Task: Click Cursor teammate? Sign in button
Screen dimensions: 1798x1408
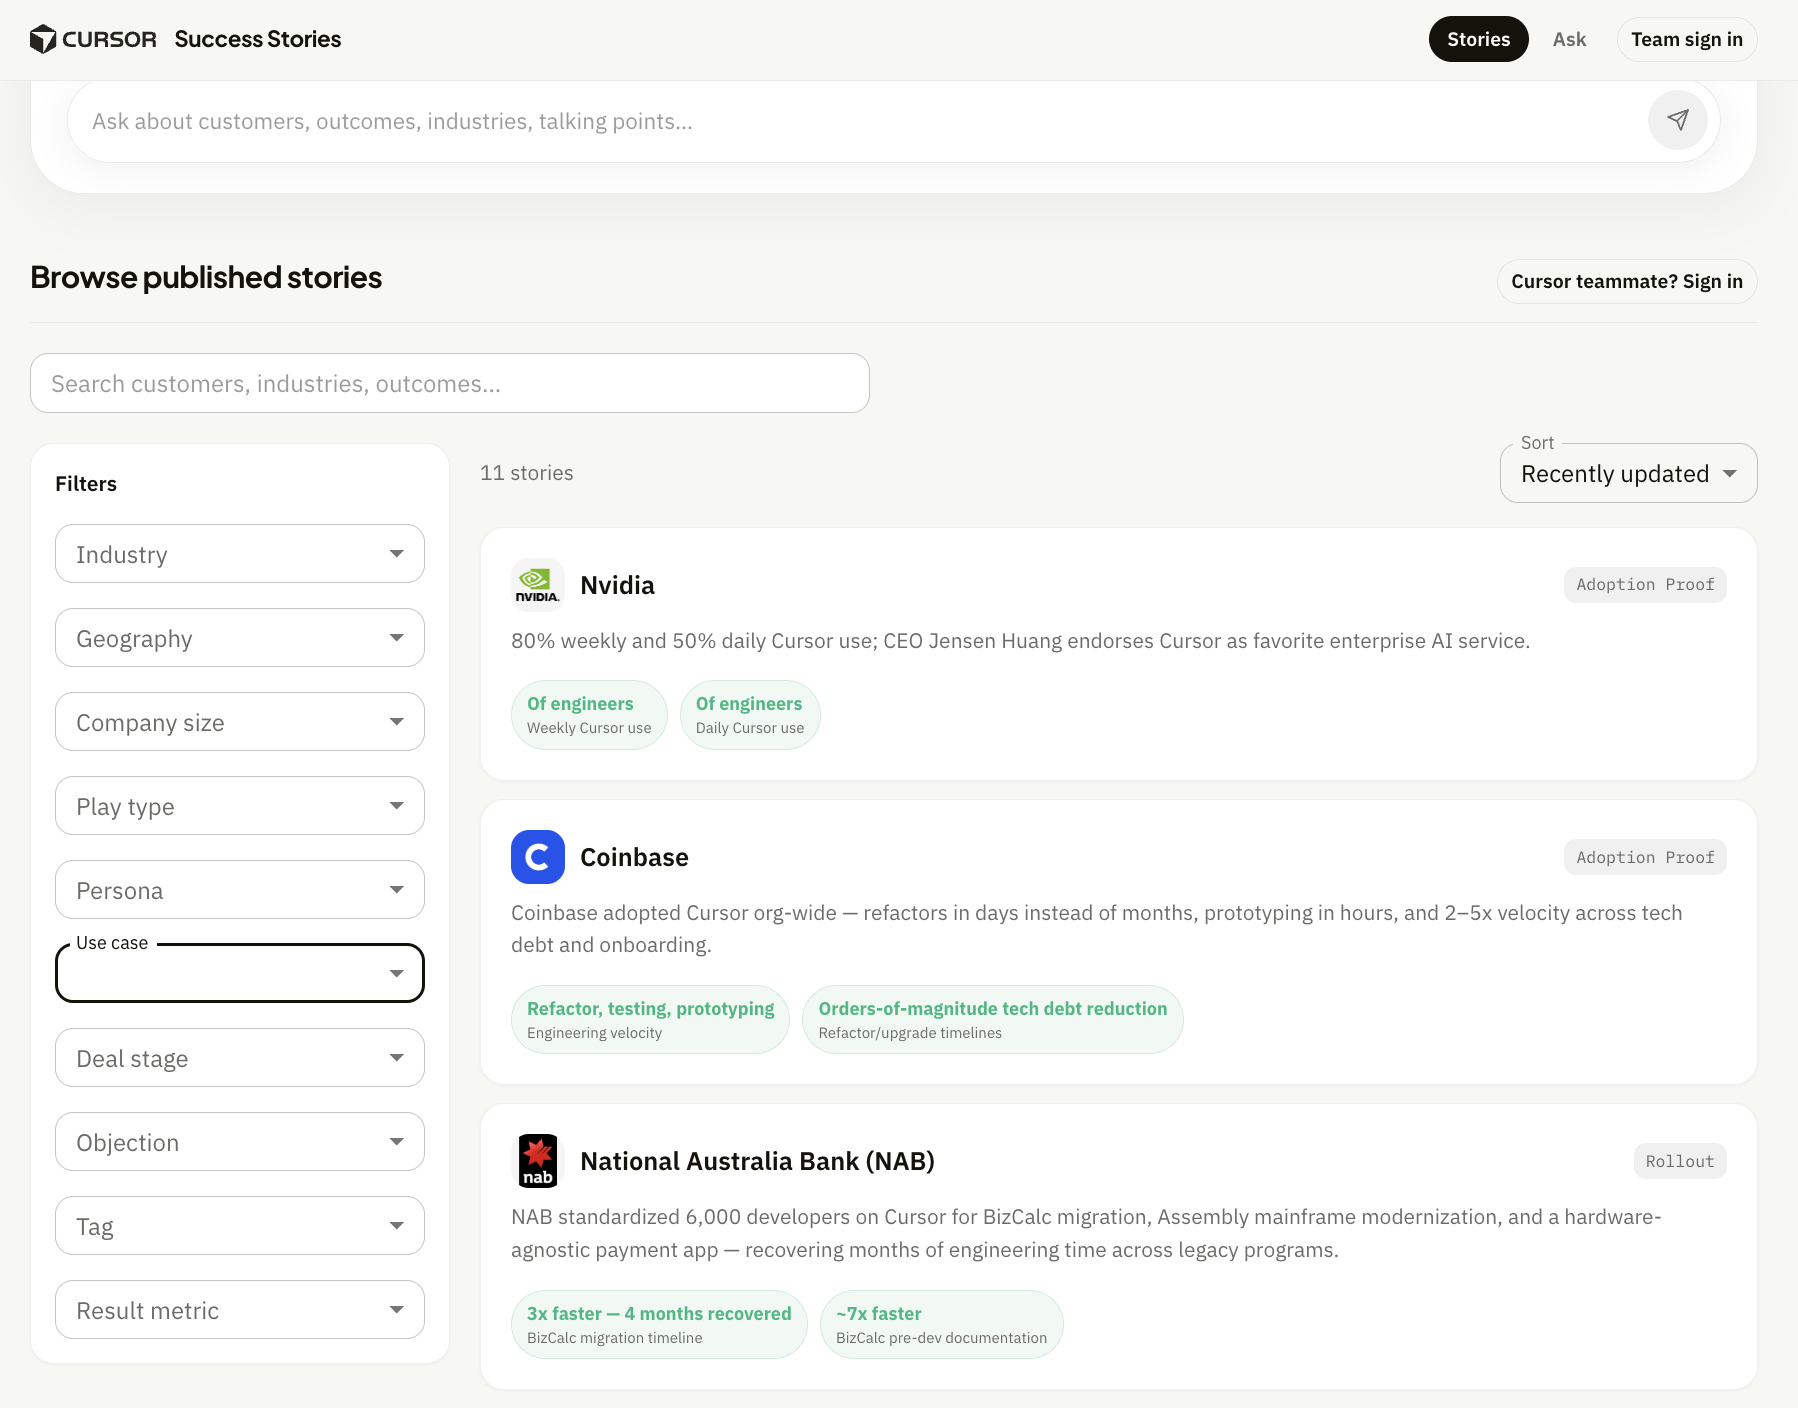Action: click(x=1626, y=281)
